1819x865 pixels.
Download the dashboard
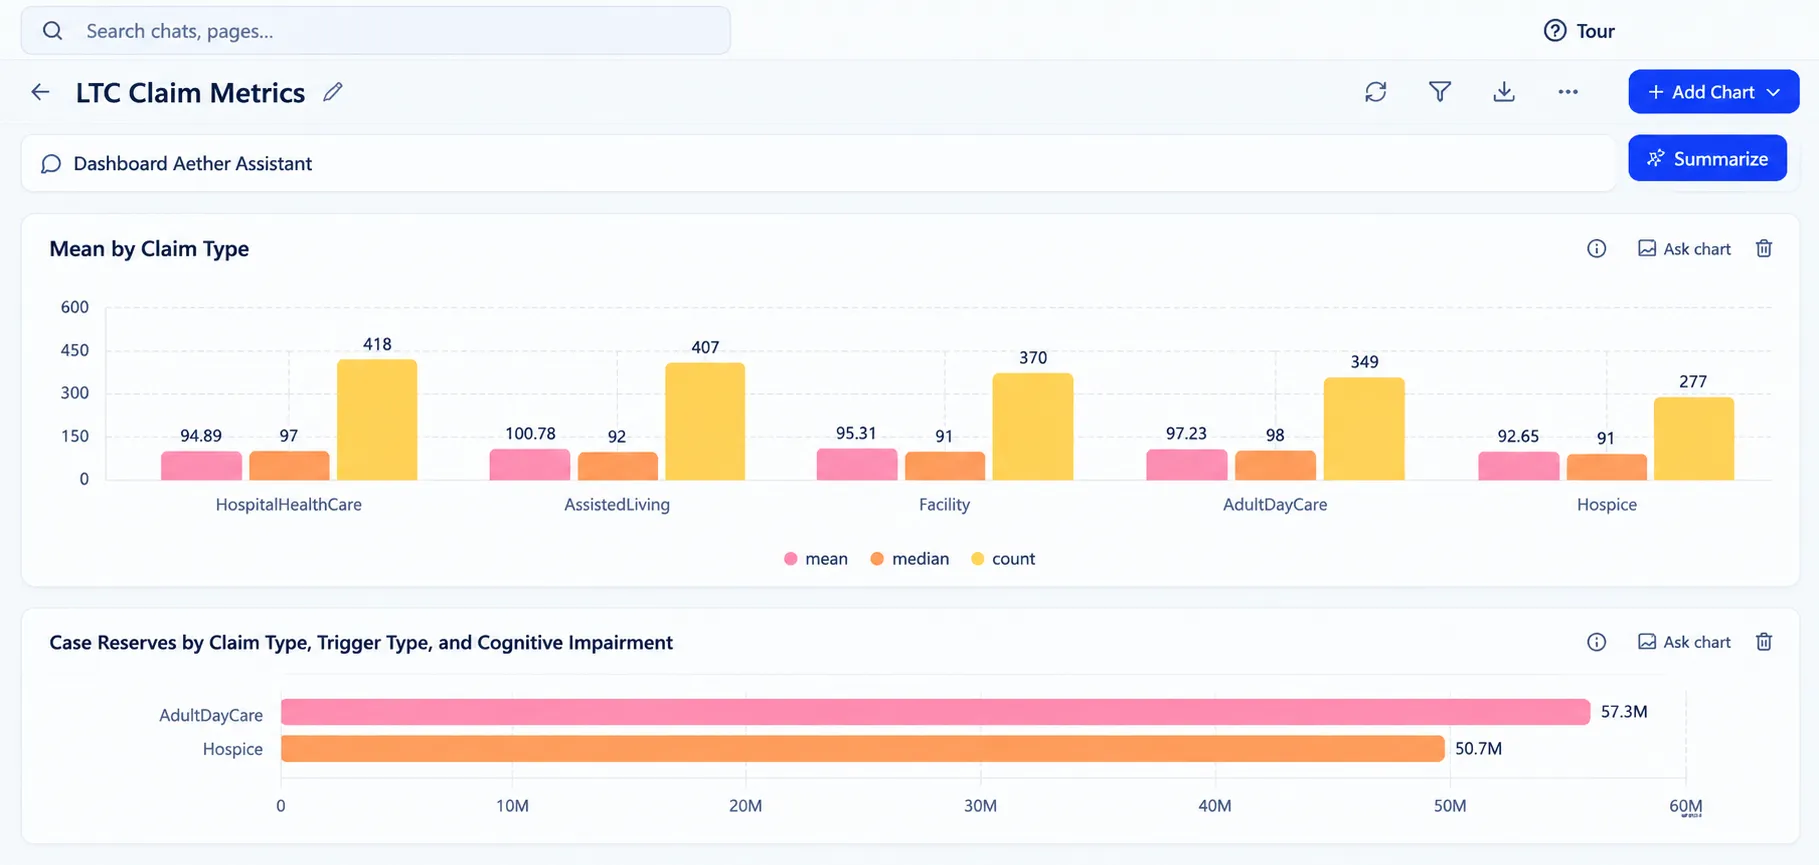[x=1504, y=92]
